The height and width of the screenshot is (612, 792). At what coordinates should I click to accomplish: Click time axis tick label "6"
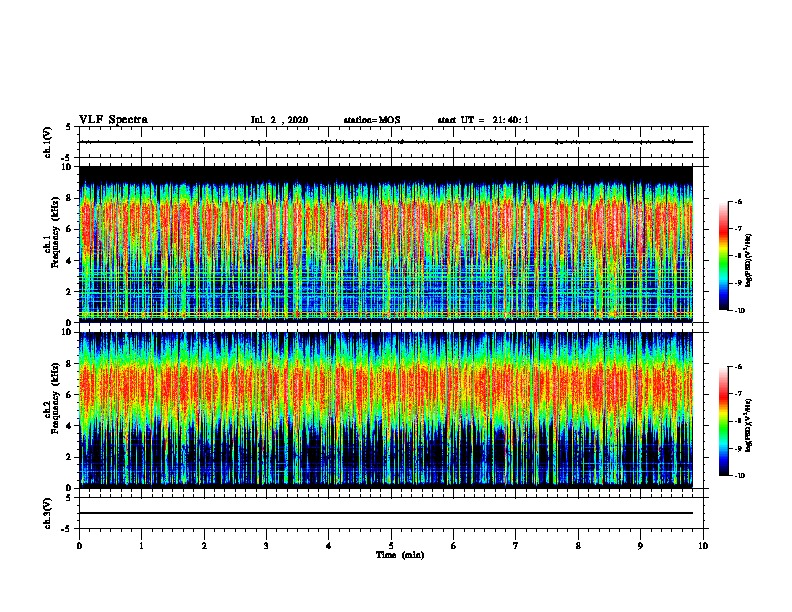pos(454,545)
